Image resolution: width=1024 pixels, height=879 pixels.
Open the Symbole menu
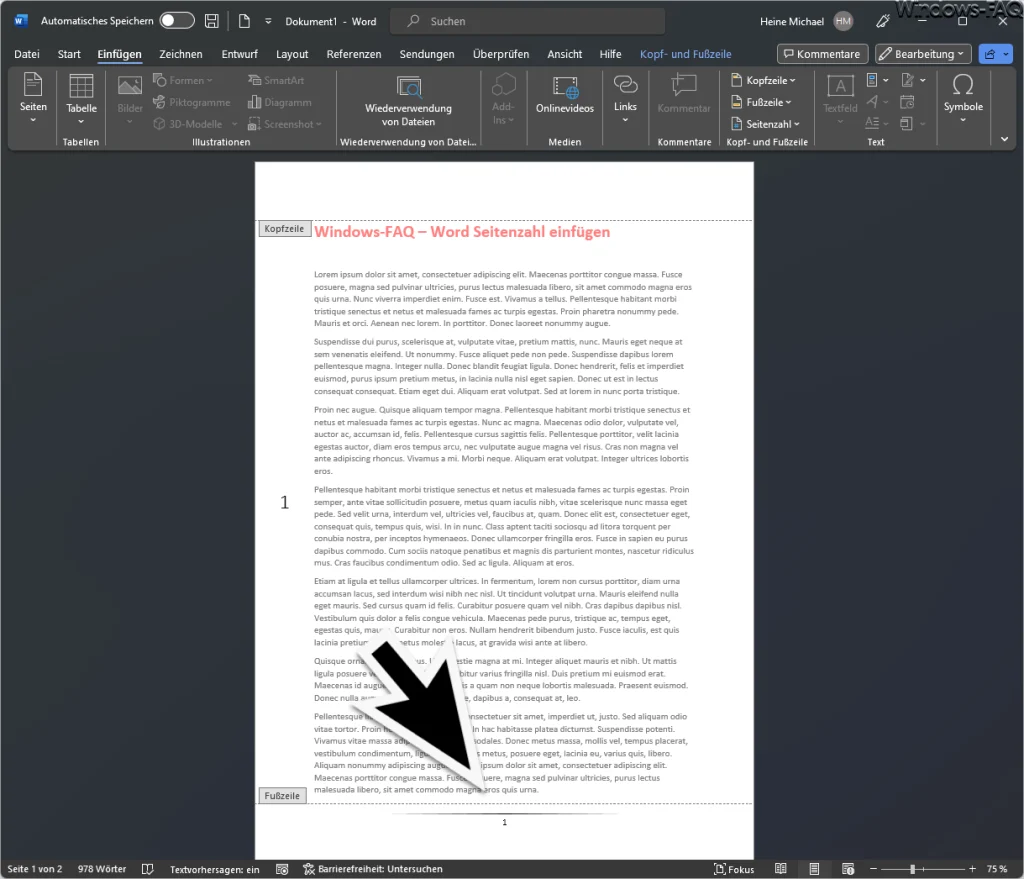[x=963, y=99]
